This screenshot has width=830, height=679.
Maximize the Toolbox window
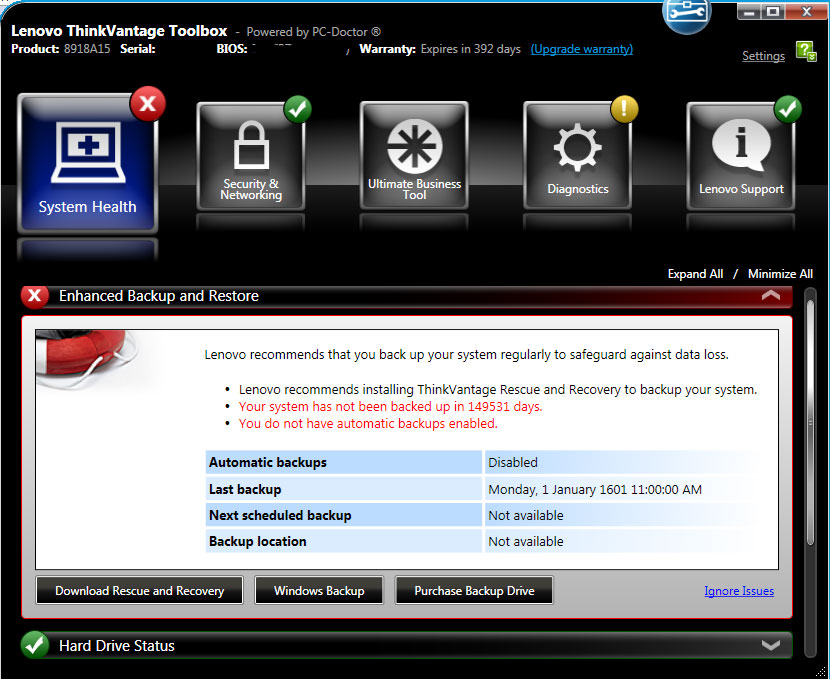[x=773, y=11]
